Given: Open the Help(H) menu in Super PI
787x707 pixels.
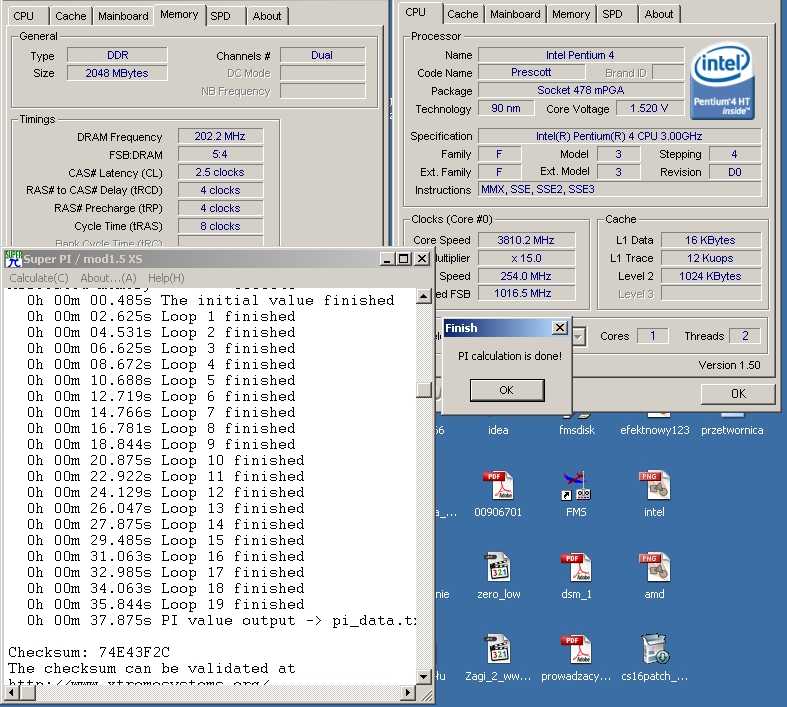Looking at the screenshot, I should click(x=166, y=278).
